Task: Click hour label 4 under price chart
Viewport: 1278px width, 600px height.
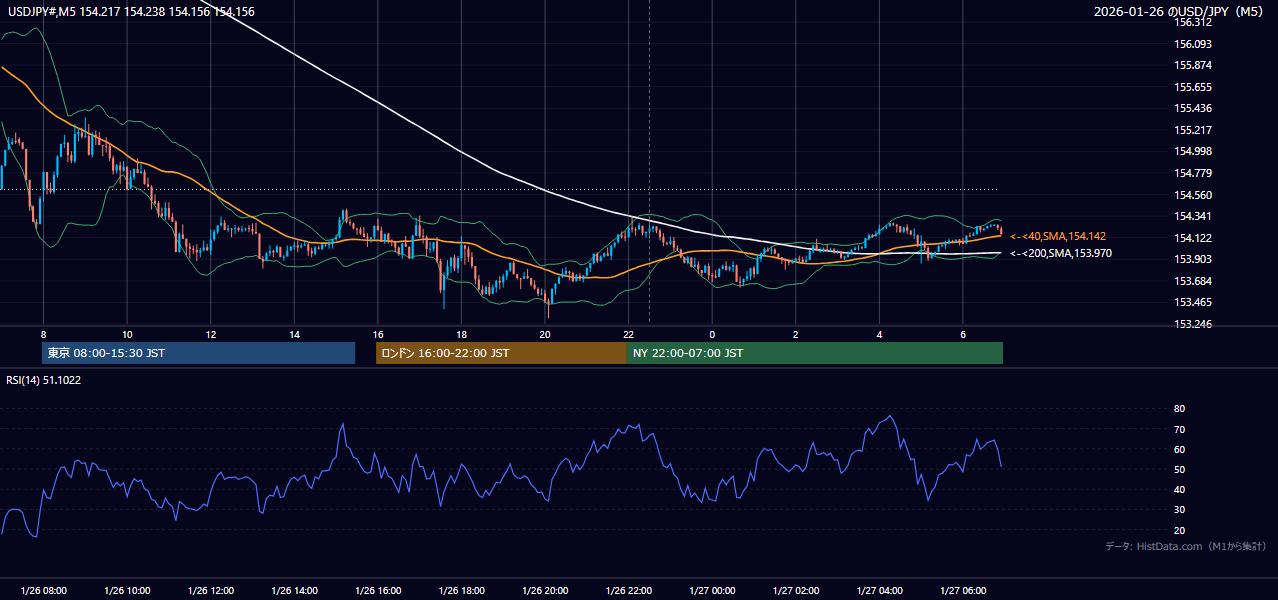Action: pyautogui.click(x=879, y=334)
